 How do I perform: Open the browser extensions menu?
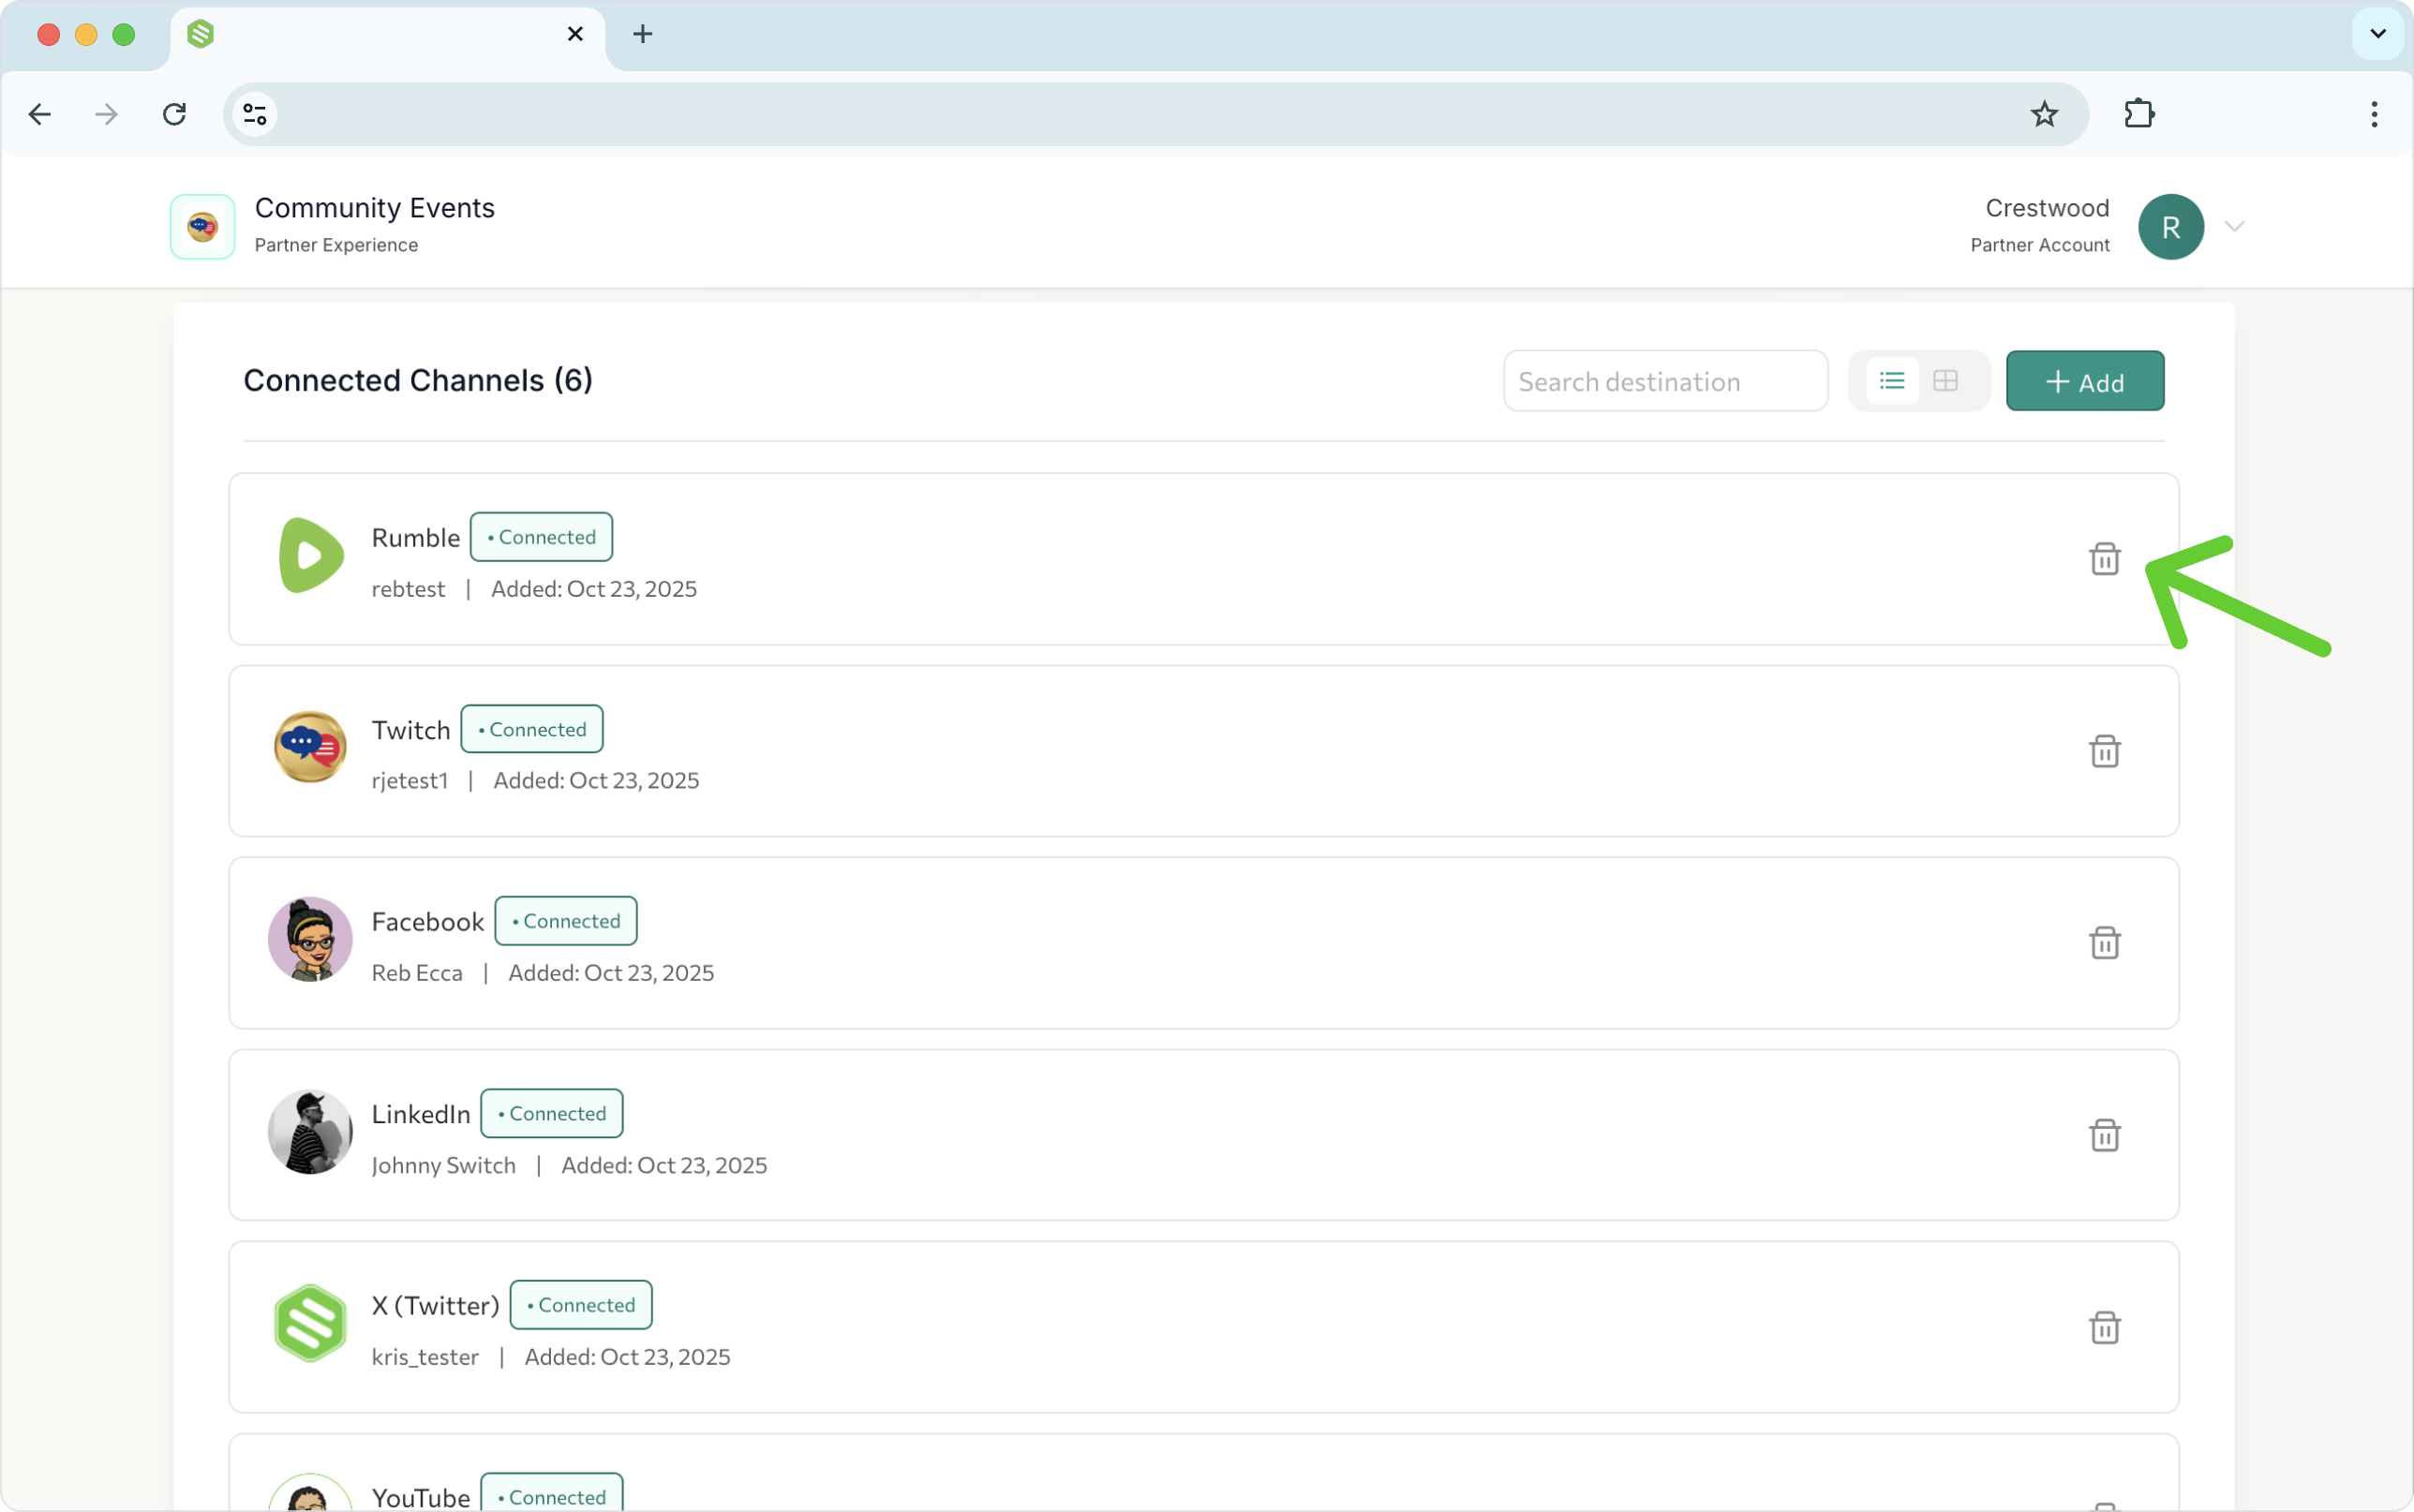[x=2139, y=114]
